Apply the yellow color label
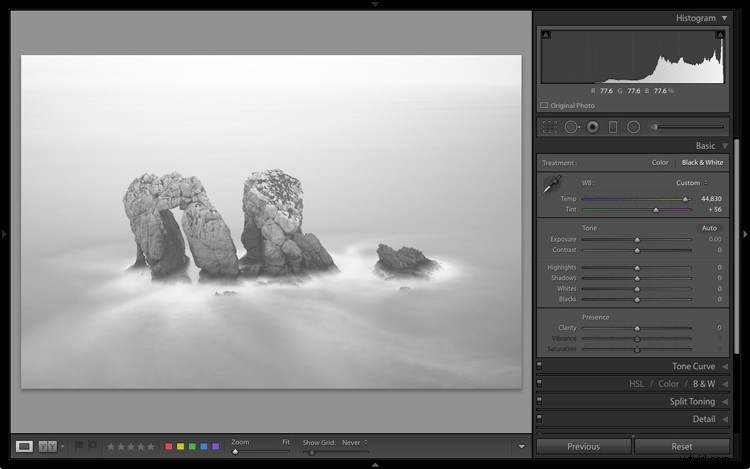750x469 pixels. tap(180, 447)
